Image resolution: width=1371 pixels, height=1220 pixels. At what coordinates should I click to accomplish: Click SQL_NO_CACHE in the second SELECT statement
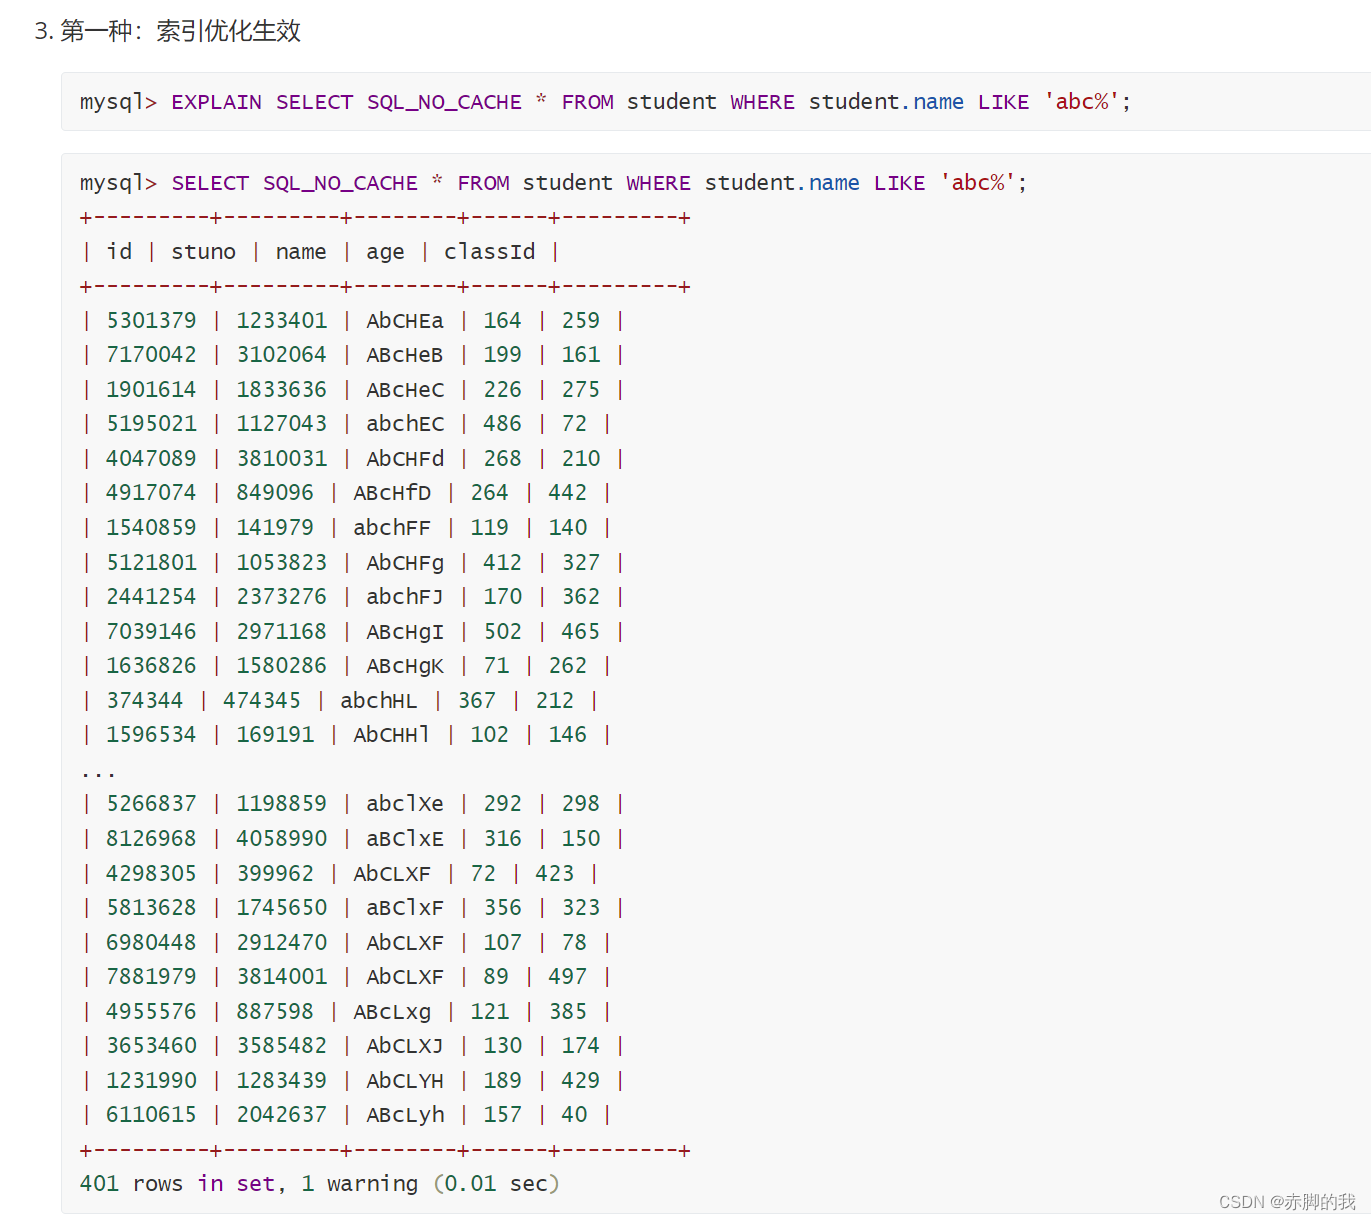340,183
